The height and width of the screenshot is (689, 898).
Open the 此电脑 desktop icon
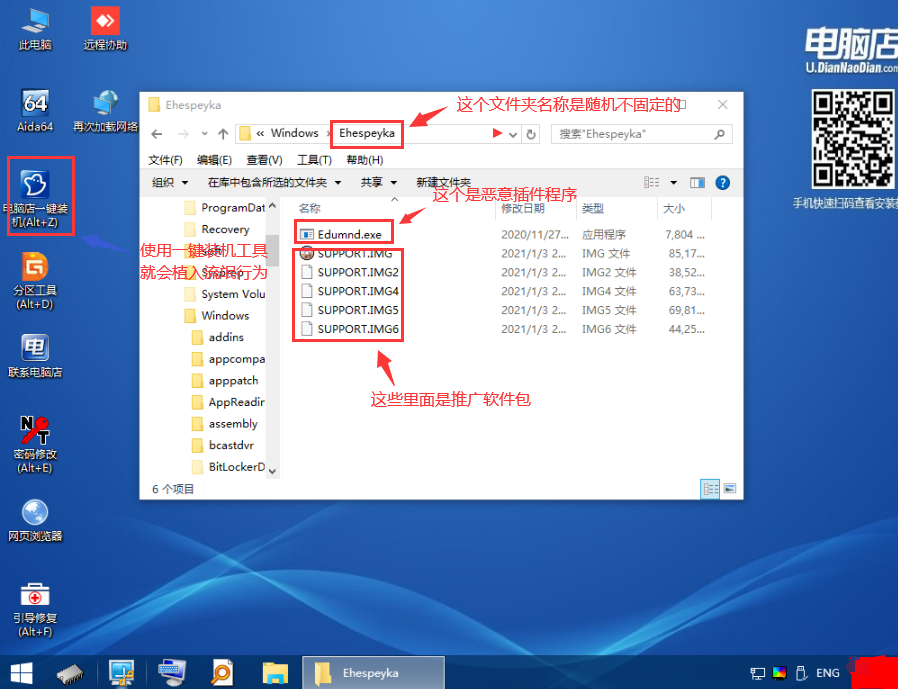(x=35, y=29)
